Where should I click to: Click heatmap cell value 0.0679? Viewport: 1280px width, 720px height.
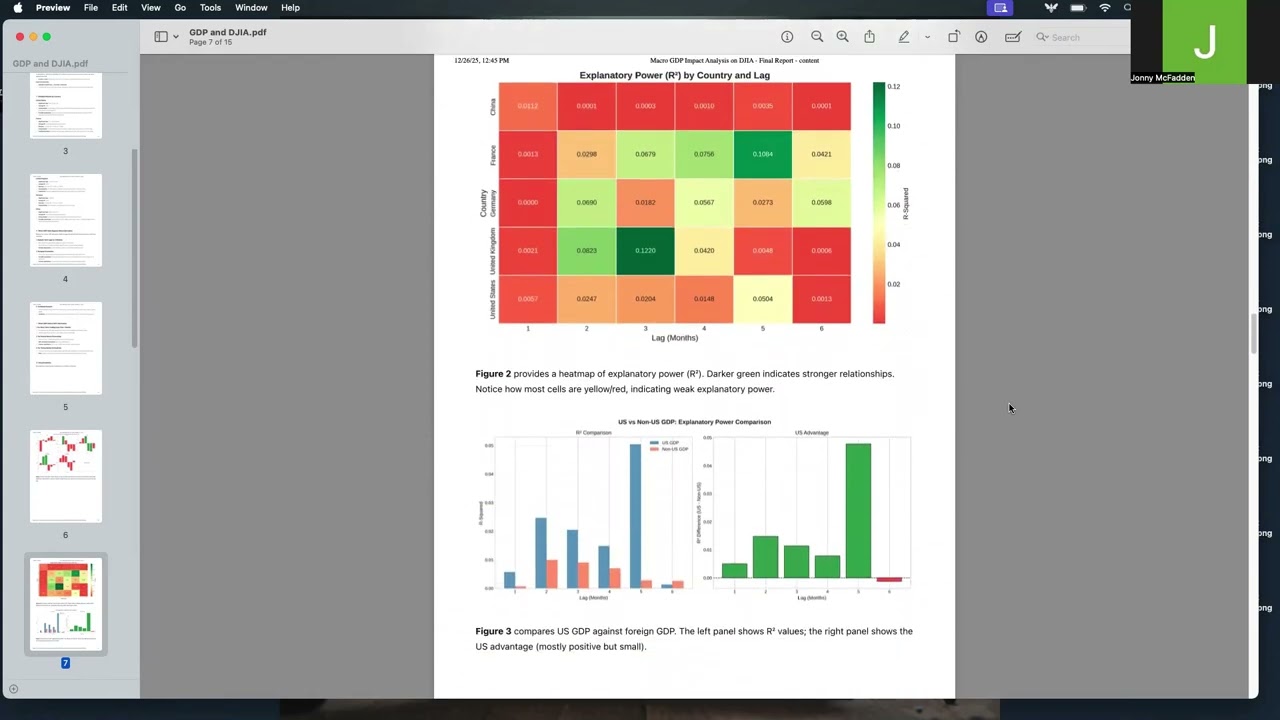coord(645,154)
